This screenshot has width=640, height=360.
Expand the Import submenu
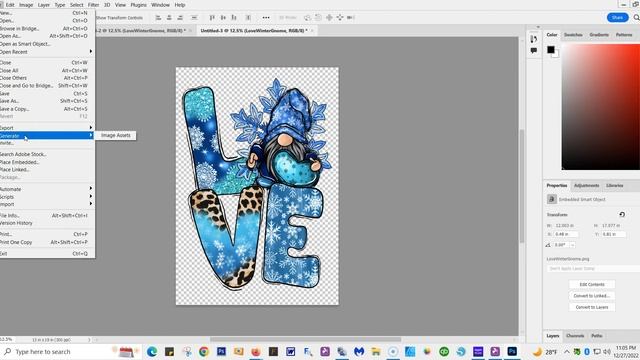pyautogui.click(x=47, y=204)
